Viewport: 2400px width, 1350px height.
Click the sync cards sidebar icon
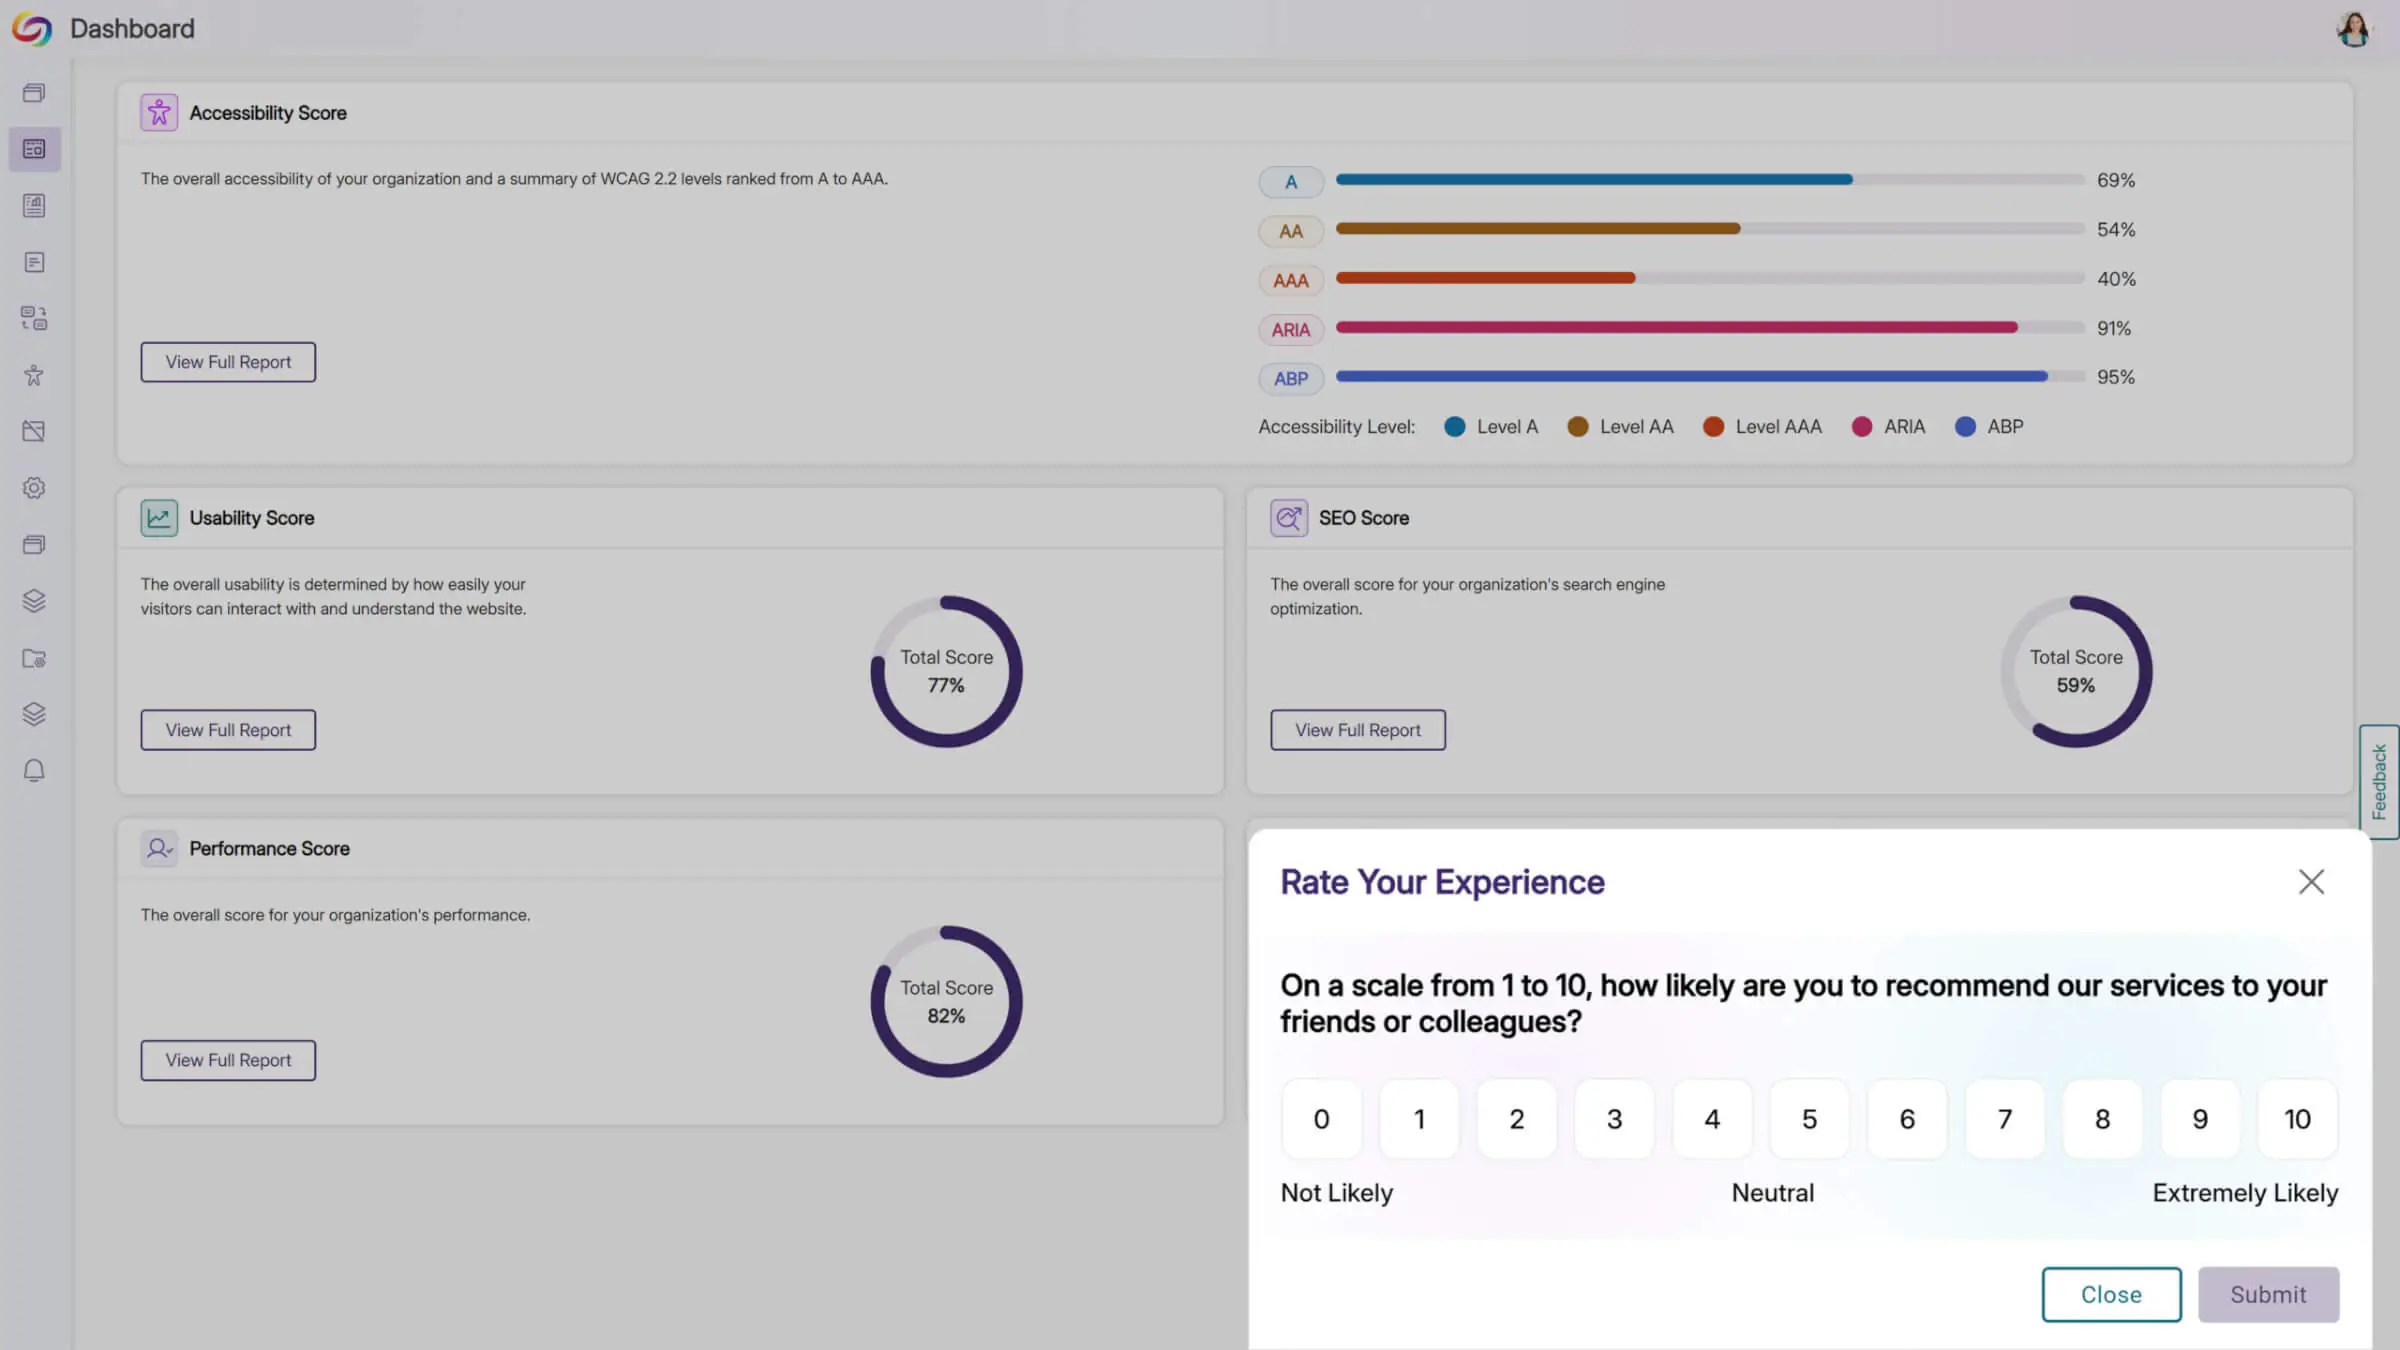(x=34, y=318)
